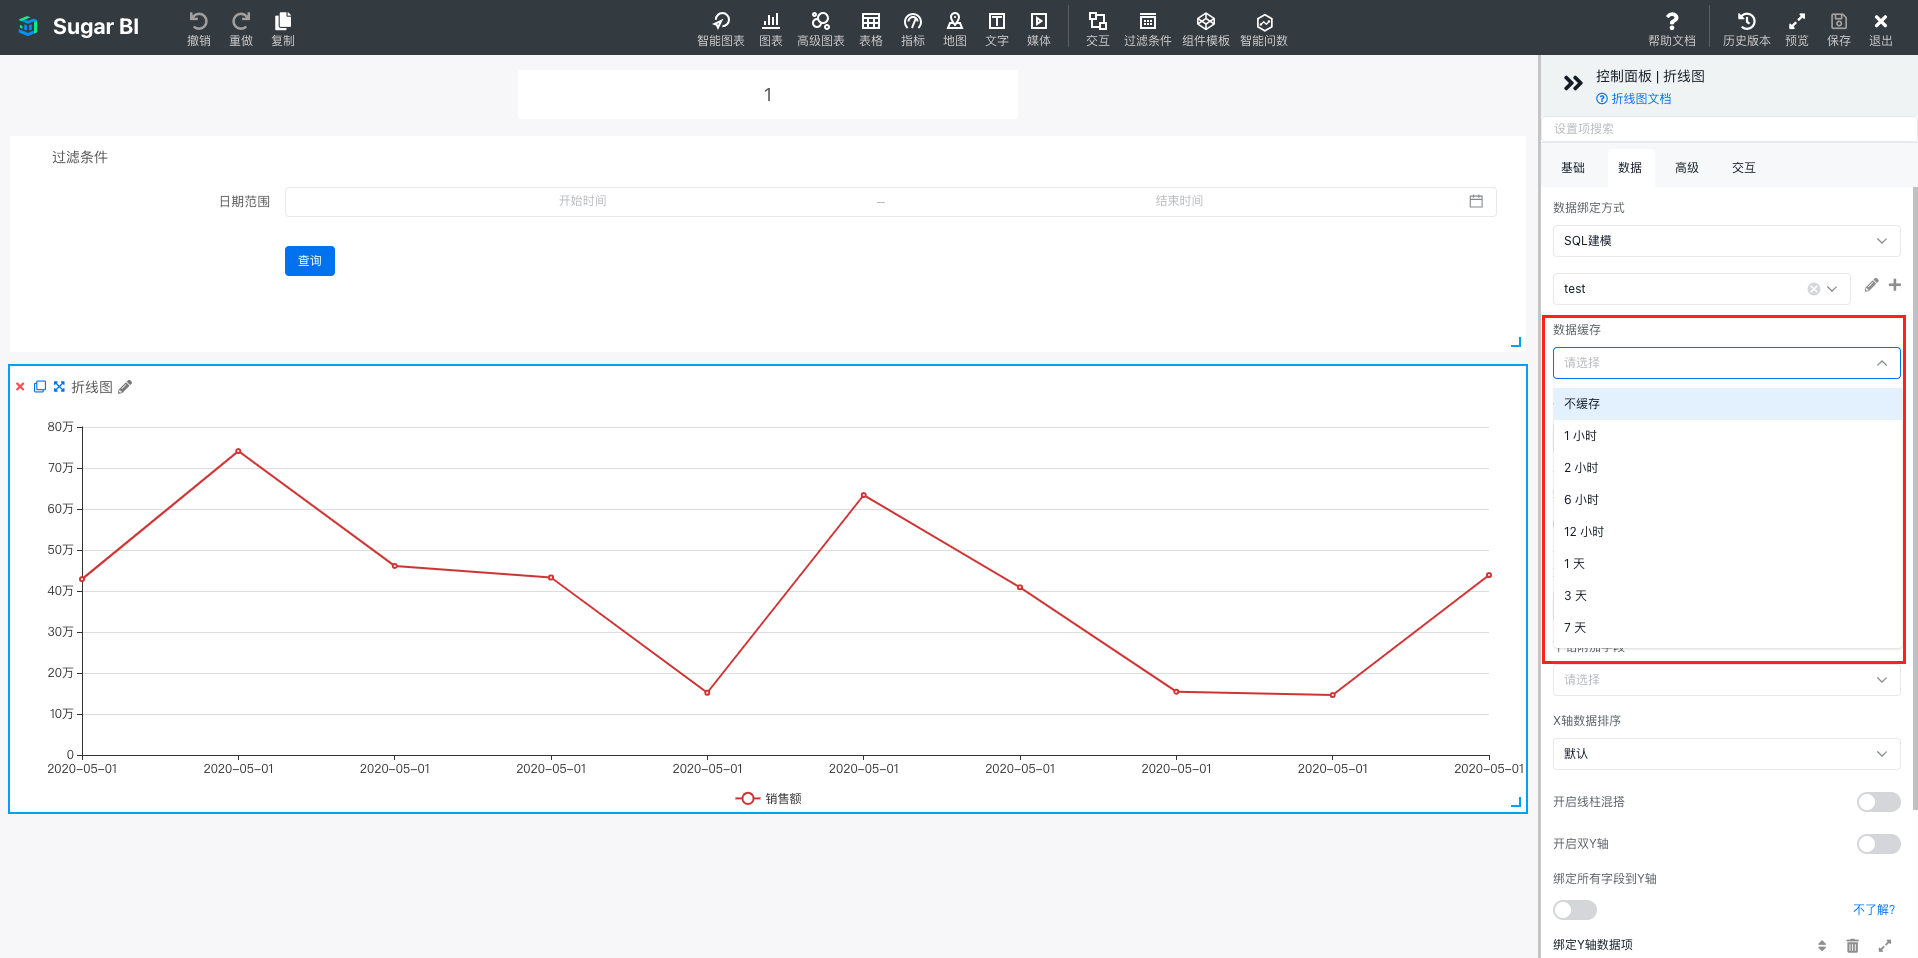The image size is (1918, 958).
Task: Toggle the 销售额 legend series
Action: click(768, 798)
